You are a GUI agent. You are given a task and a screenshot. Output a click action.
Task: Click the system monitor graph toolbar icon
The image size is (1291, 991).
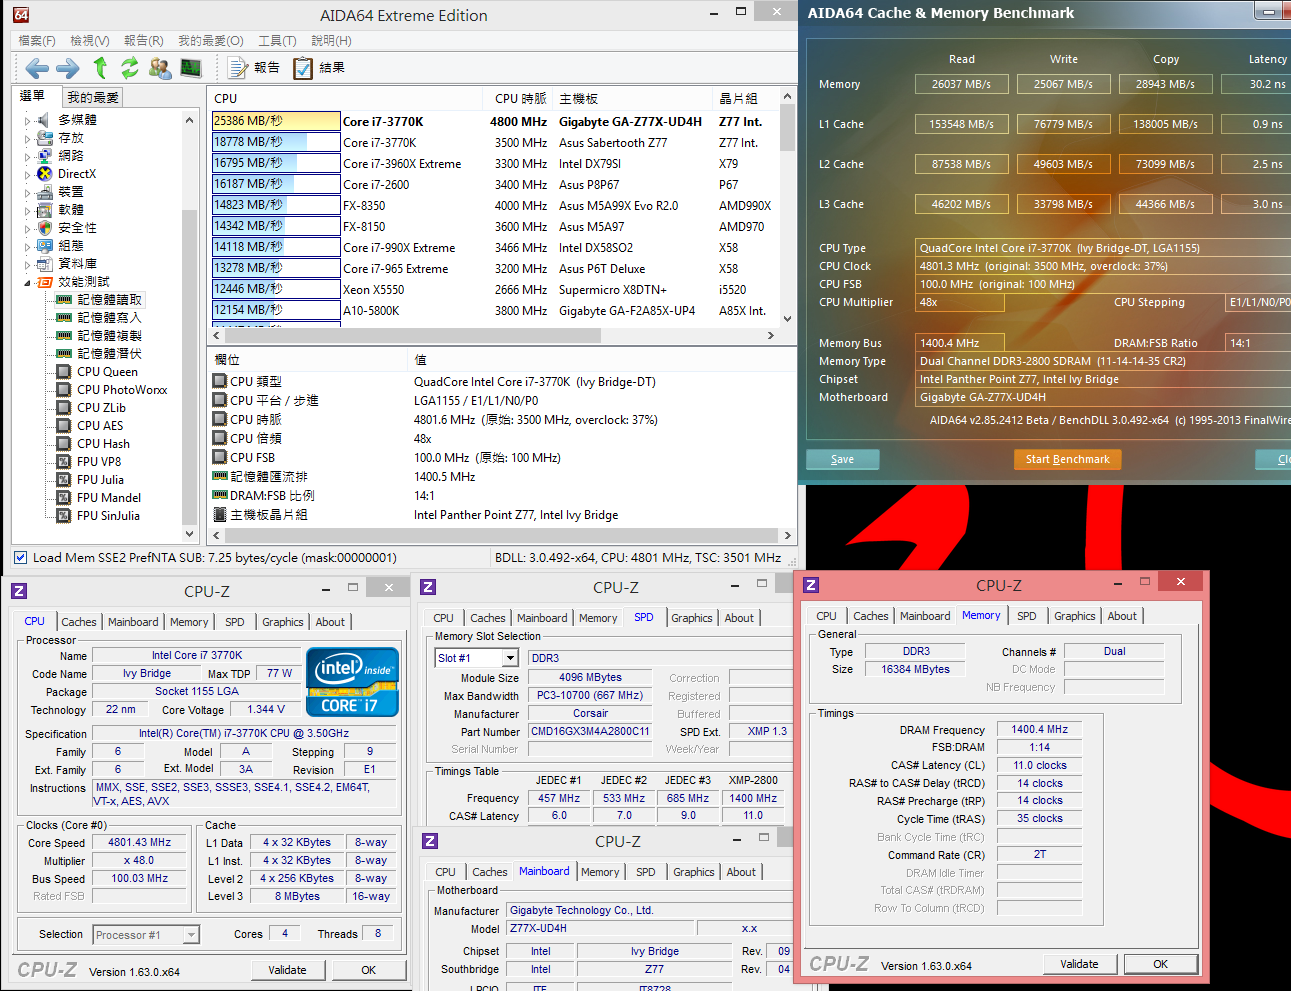191,68
